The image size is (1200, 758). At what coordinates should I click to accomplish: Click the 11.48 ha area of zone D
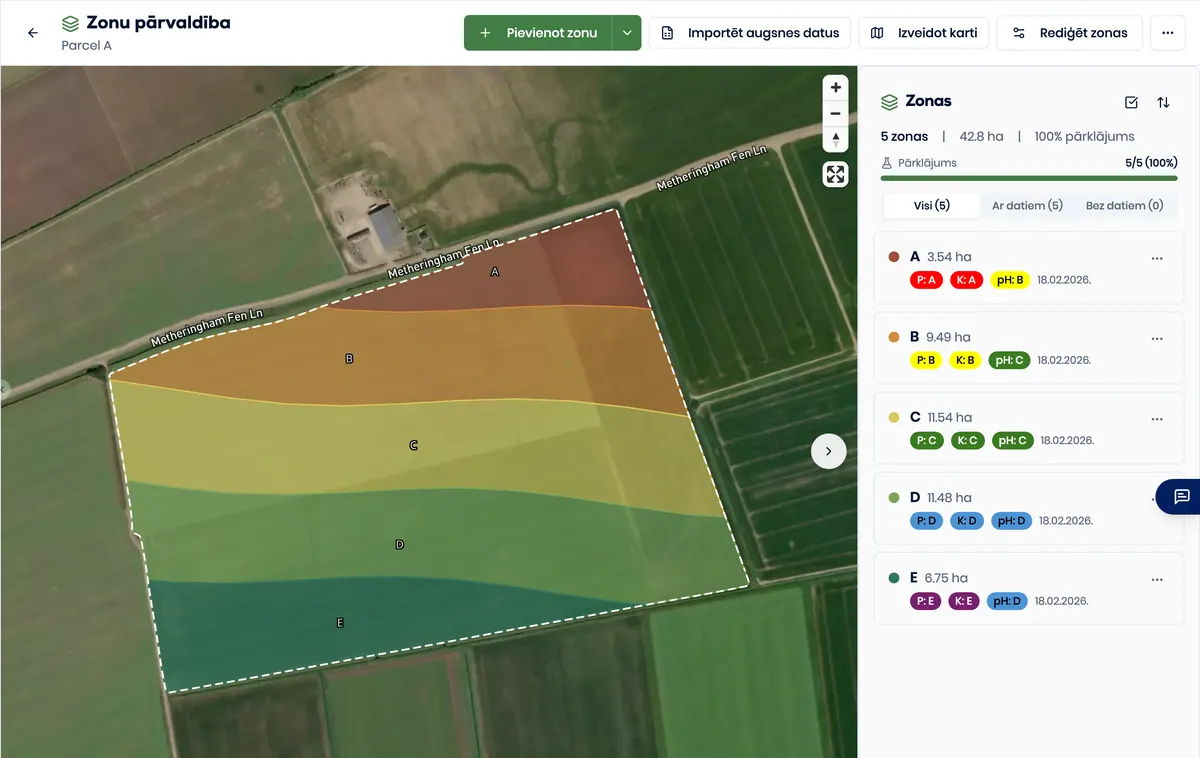coord(949,498)
